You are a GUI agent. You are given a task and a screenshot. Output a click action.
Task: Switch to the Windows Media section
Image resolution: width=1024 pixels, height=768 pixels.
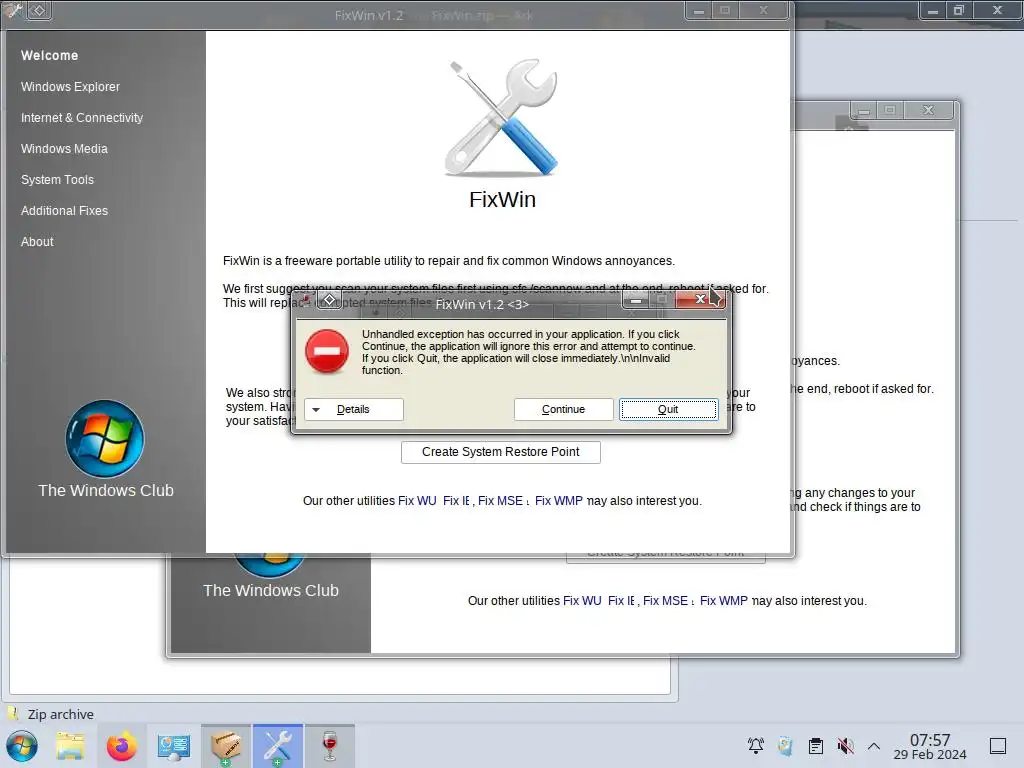pyautogui.click(x=64, y=149)
